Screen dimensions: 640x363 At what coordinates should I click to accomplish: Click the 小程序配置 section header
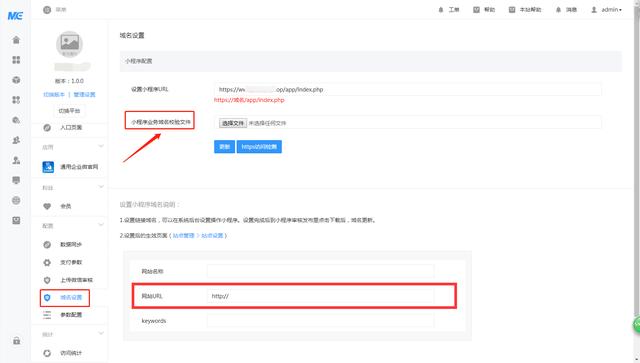click(x=371, y=61)
